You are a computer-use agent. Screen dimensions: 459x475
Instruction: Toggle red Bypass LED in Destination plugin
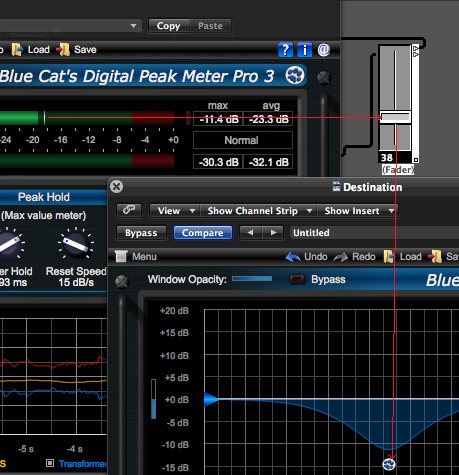coord(297,279)
